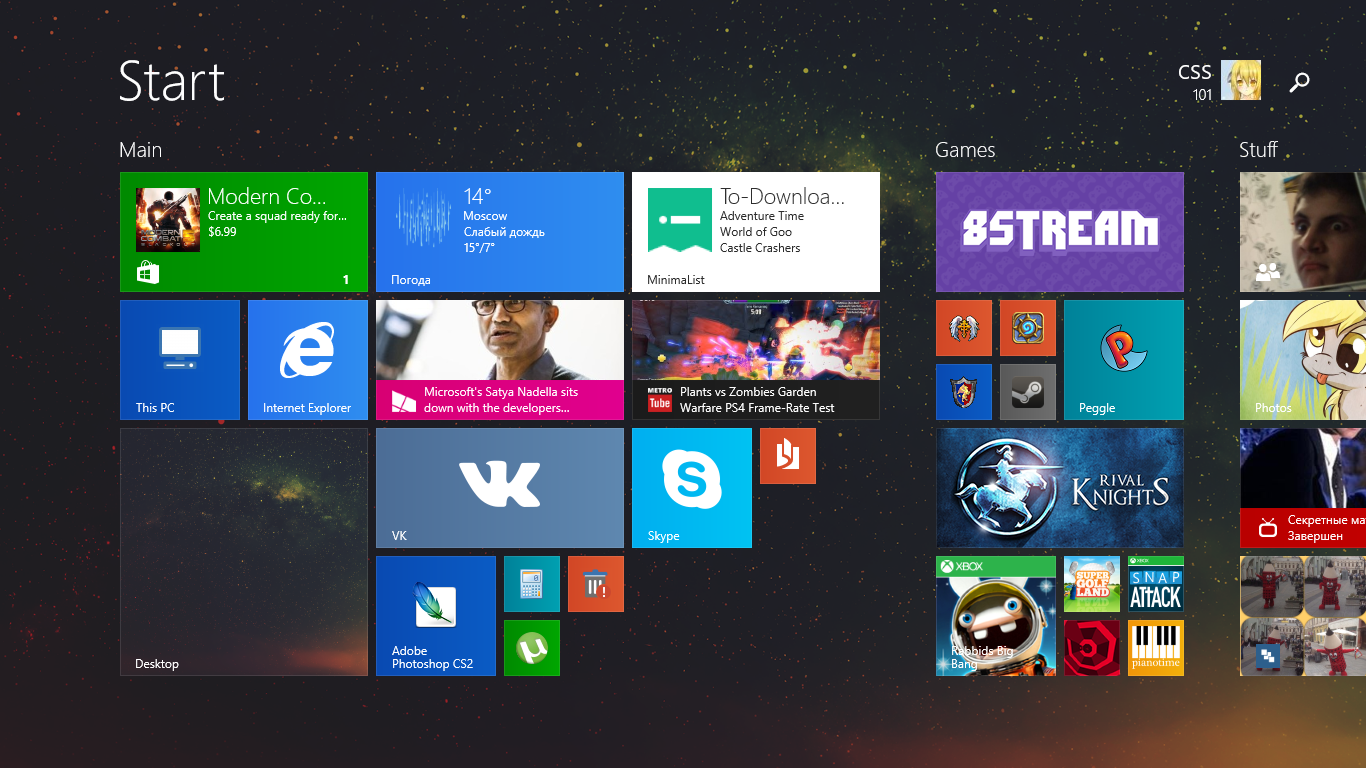Click the Castle Crashers list entry
The image size is (1366, 768).
click(760, 248)
